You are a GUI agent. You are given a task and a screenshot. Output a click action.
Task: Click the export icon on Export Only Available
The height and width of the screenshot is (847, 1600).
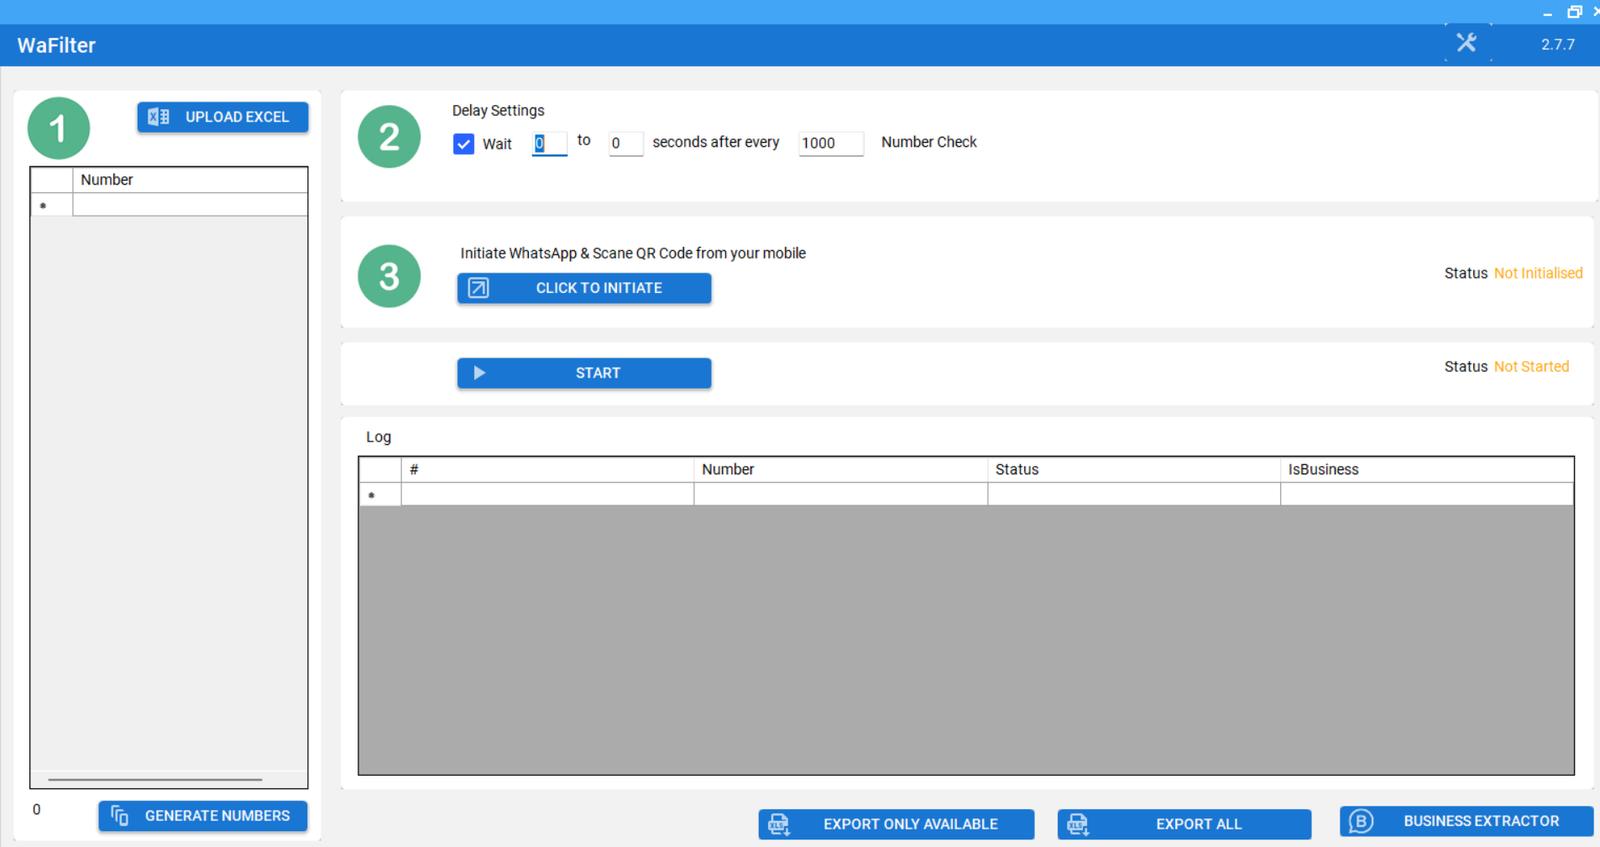[x=779, y=824]
